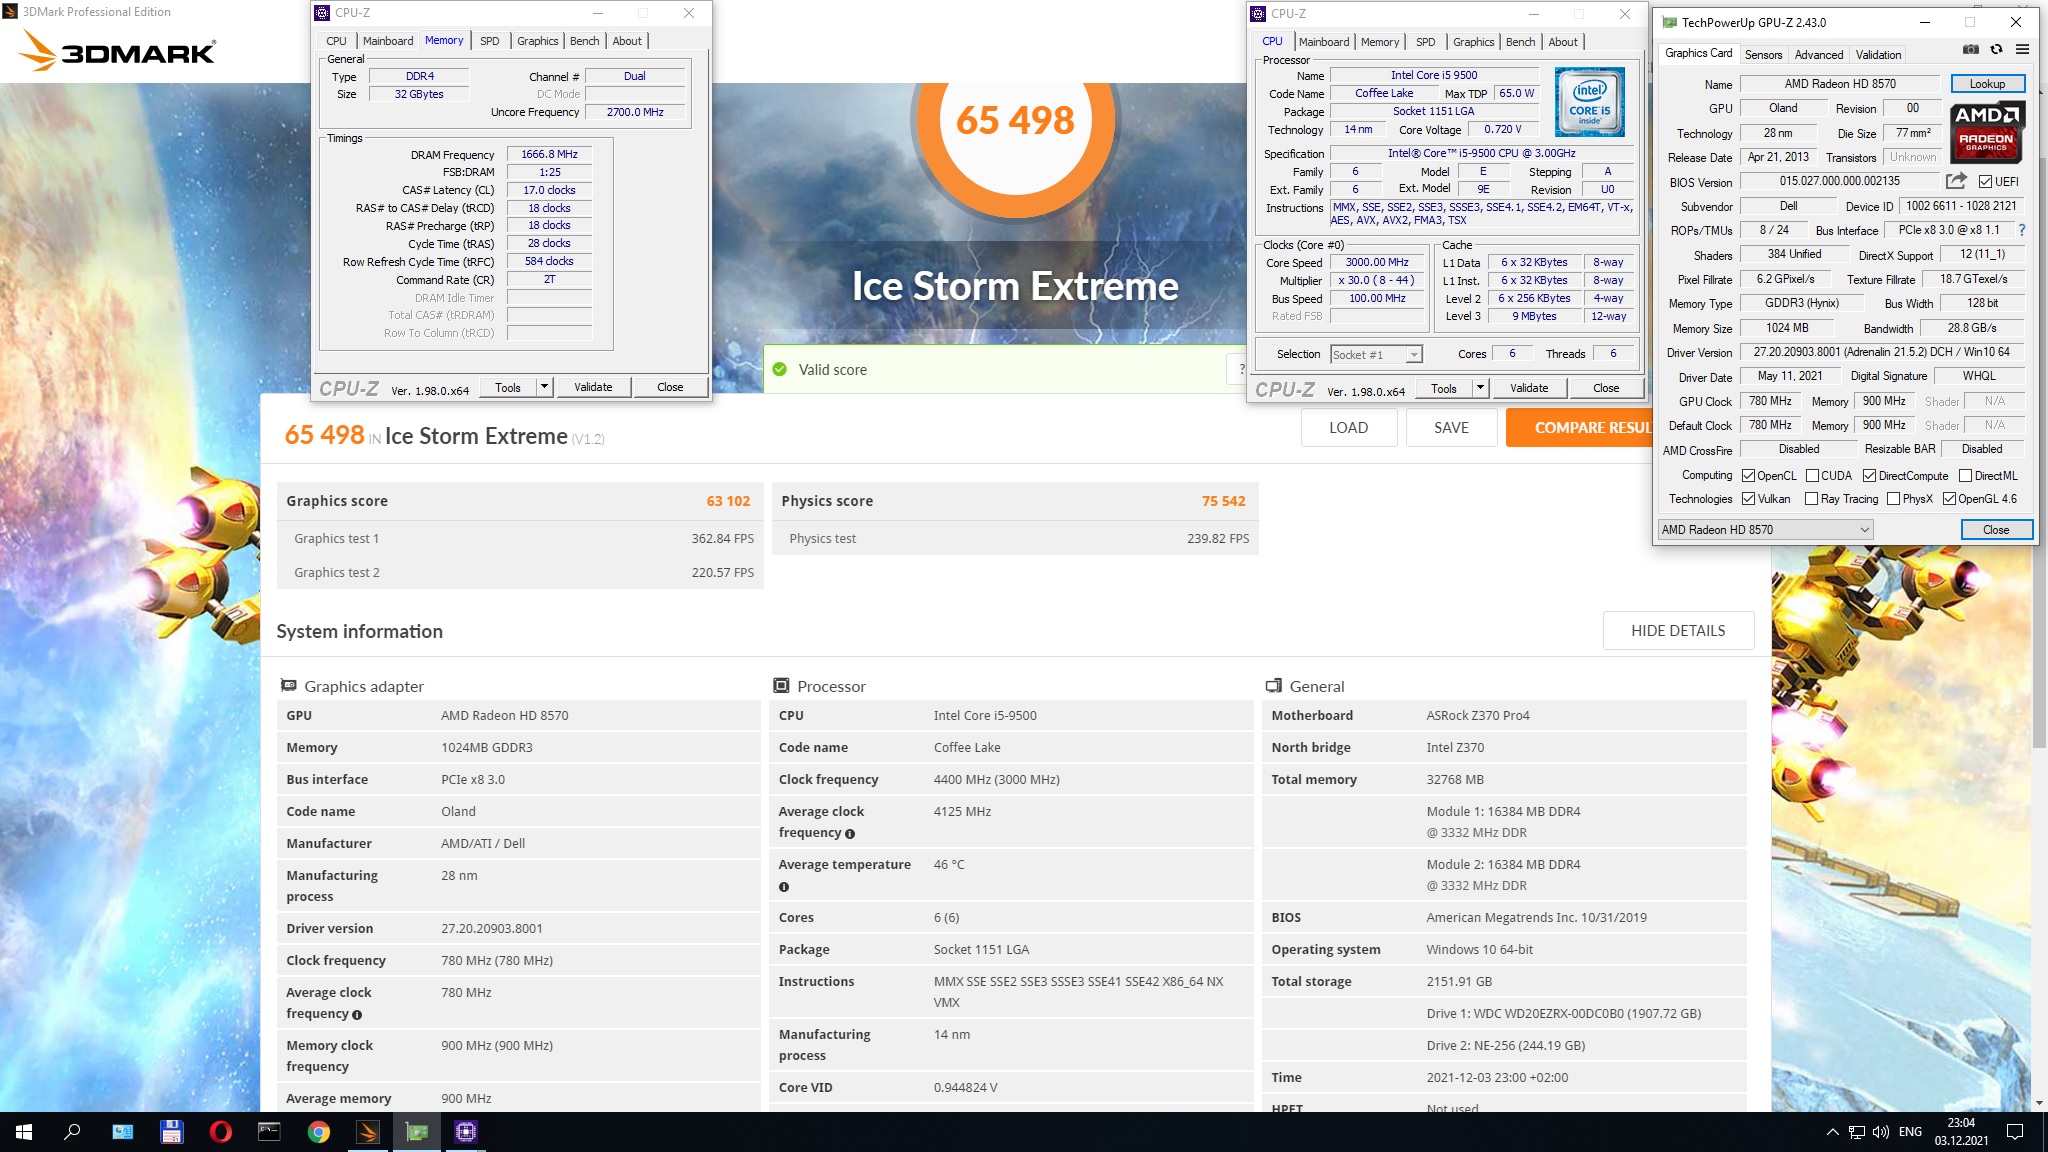Click the info icon beside Average clock frequency under Processor
Screen dimensions: 2048x1152
[850, 834]
